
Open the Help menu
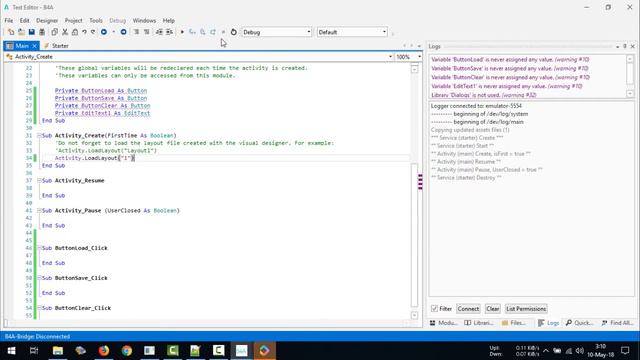[169, 20]
